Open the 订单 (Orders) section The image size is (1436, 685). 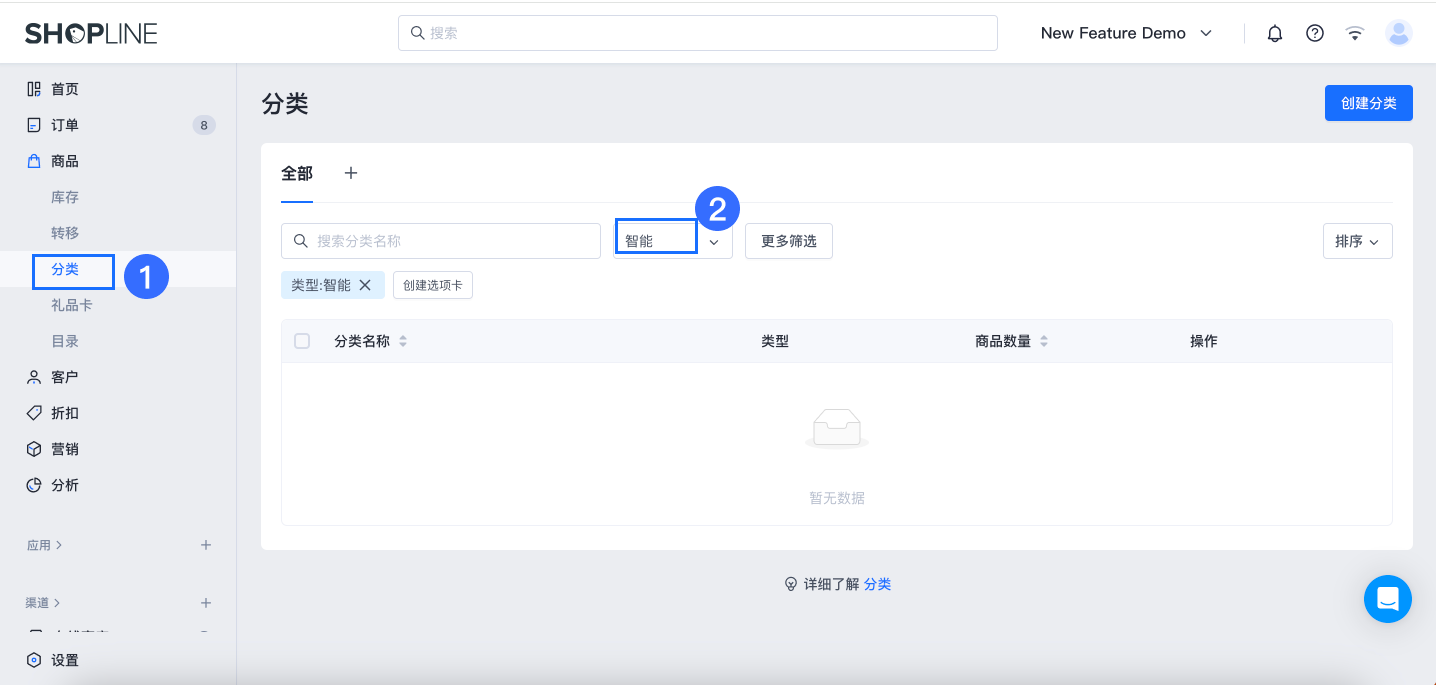click(64, 124)
